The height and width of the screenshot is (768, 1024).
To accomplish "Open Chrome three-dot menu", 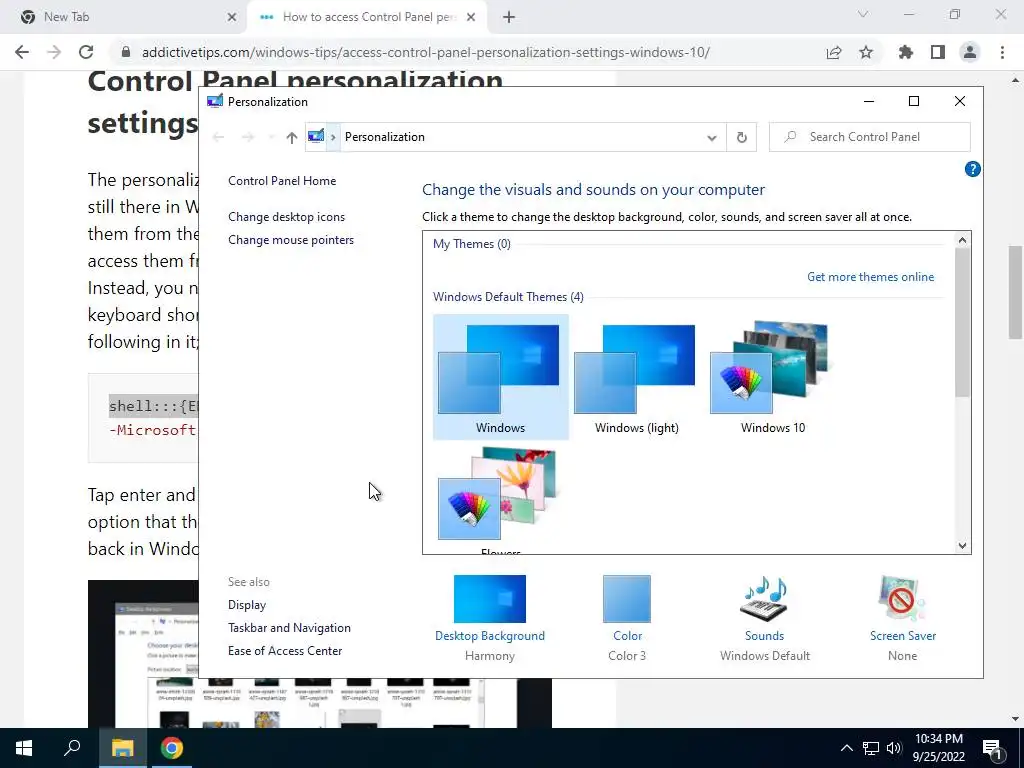I will [1002, 52].
